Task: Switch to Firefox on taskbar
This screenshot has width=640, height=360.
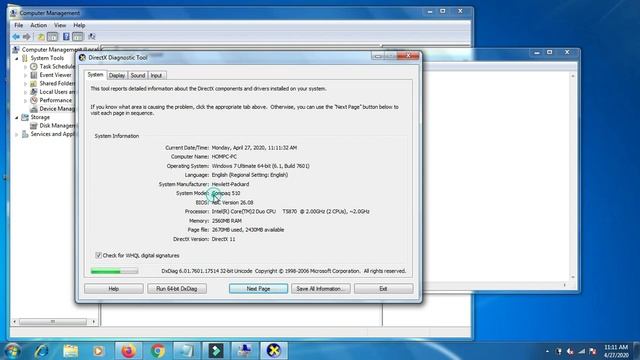Action: [x=129, y=351]
